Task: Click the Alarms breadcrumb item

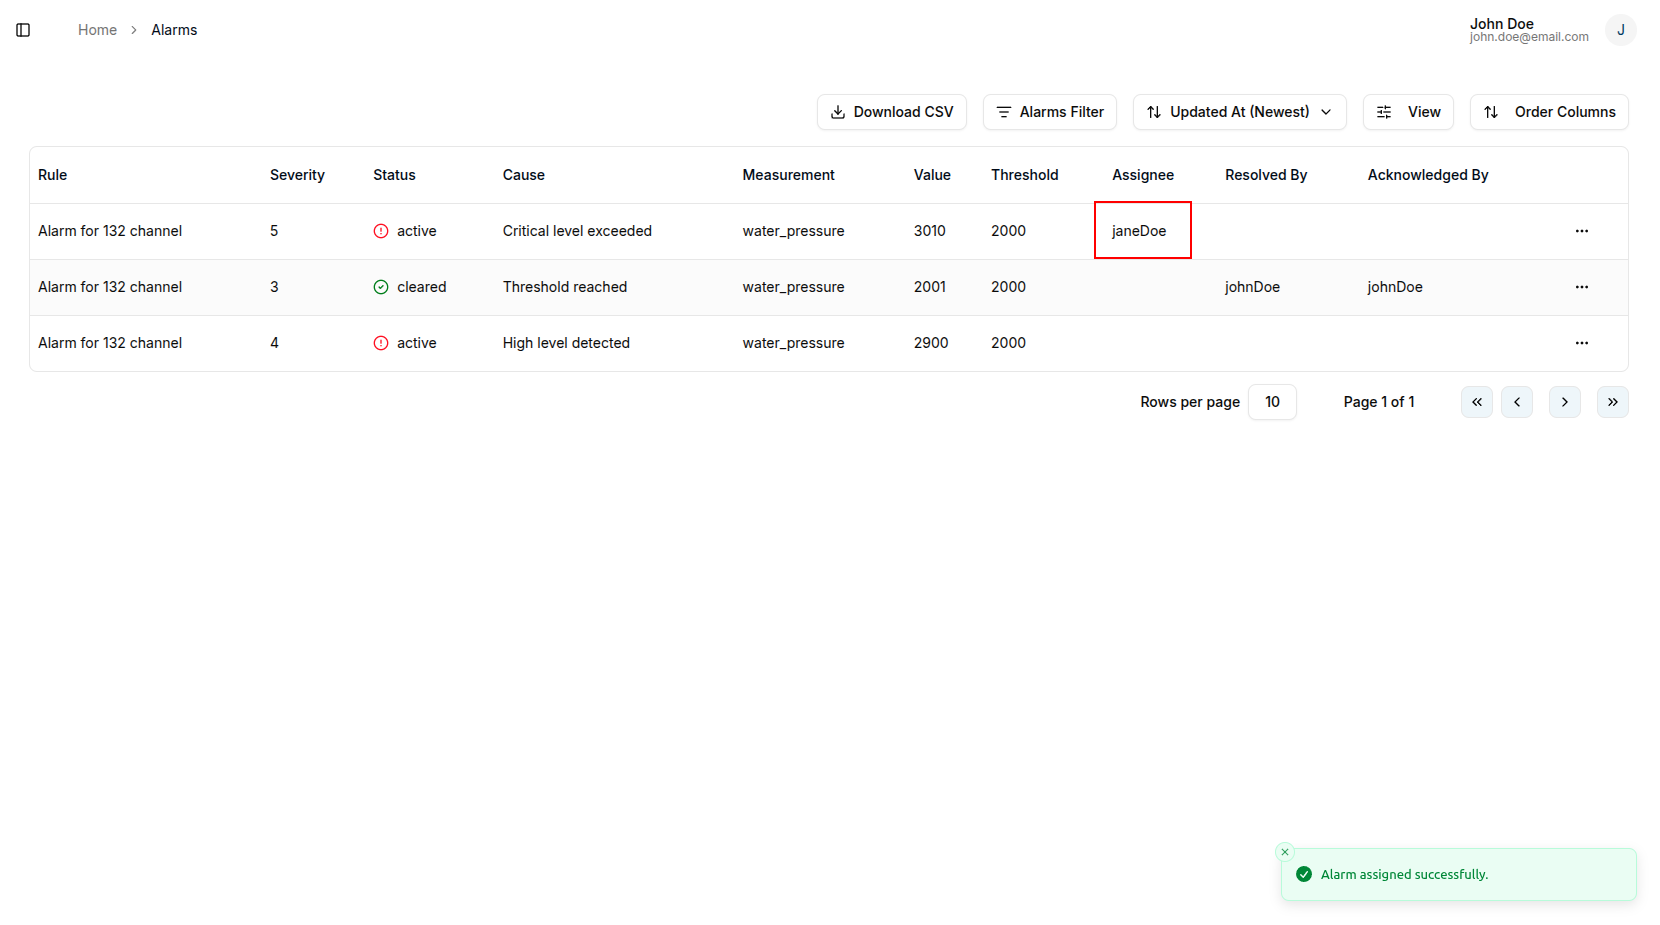Action: 174,30
